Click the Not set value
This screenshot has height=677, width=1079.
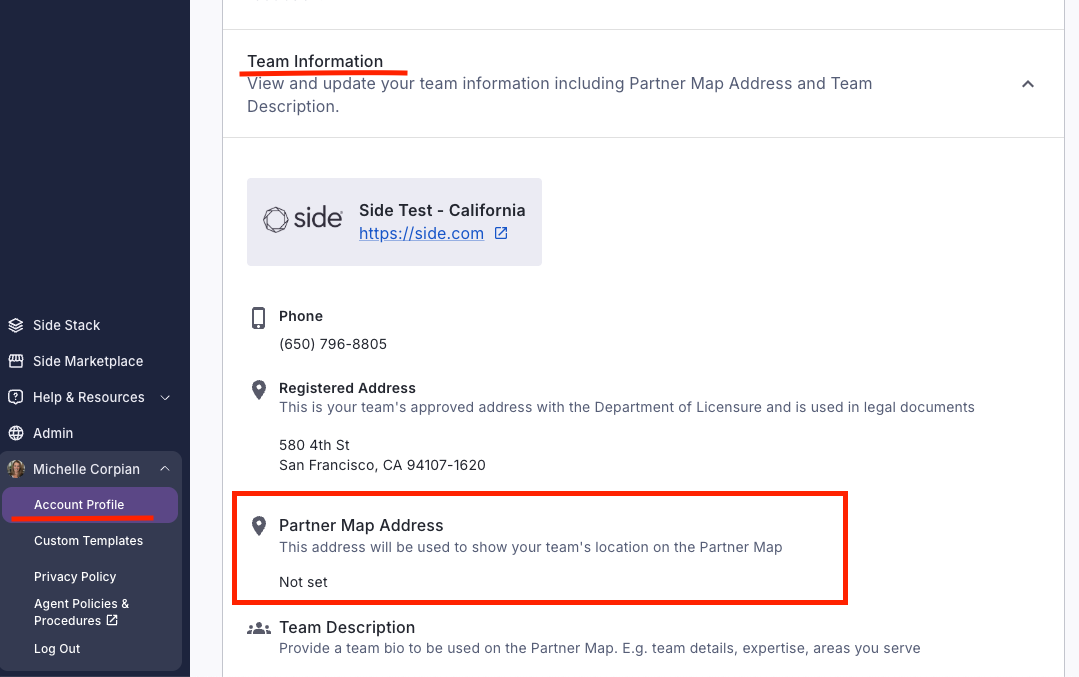tap(303, 582)
